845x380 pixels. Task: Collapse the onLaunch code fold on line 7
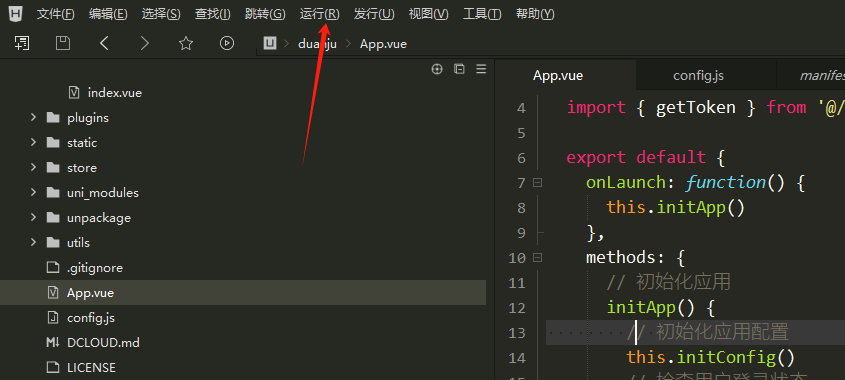[537, 183]
